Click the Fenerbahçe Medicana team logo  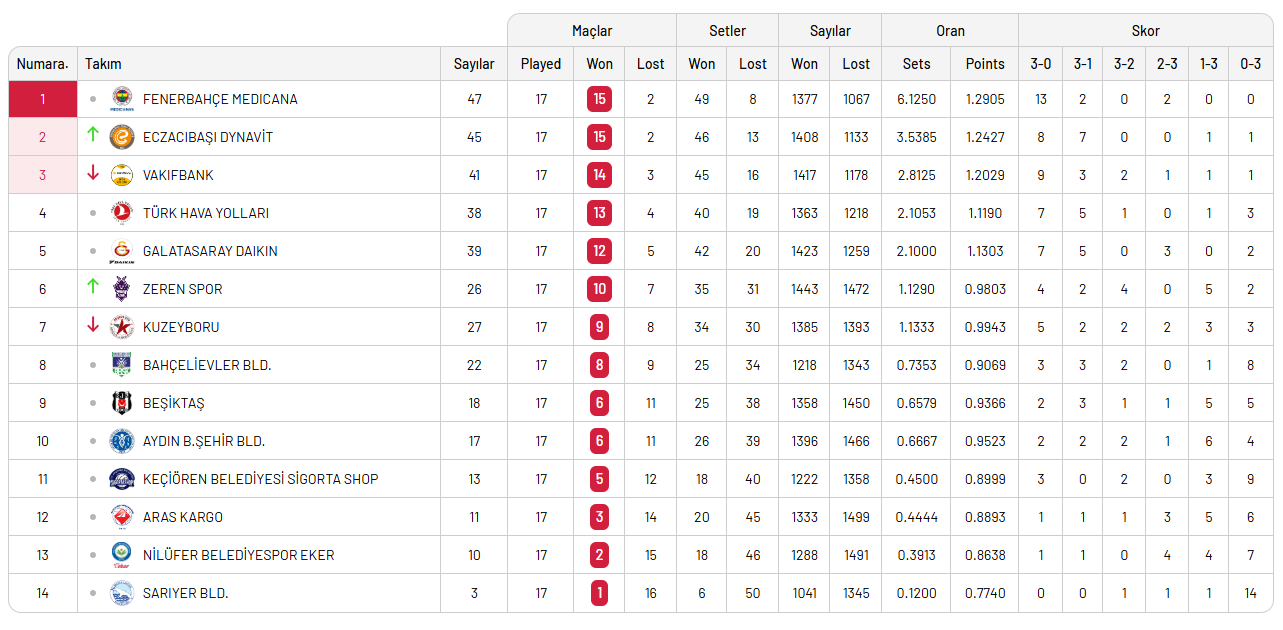coord(122,99)
